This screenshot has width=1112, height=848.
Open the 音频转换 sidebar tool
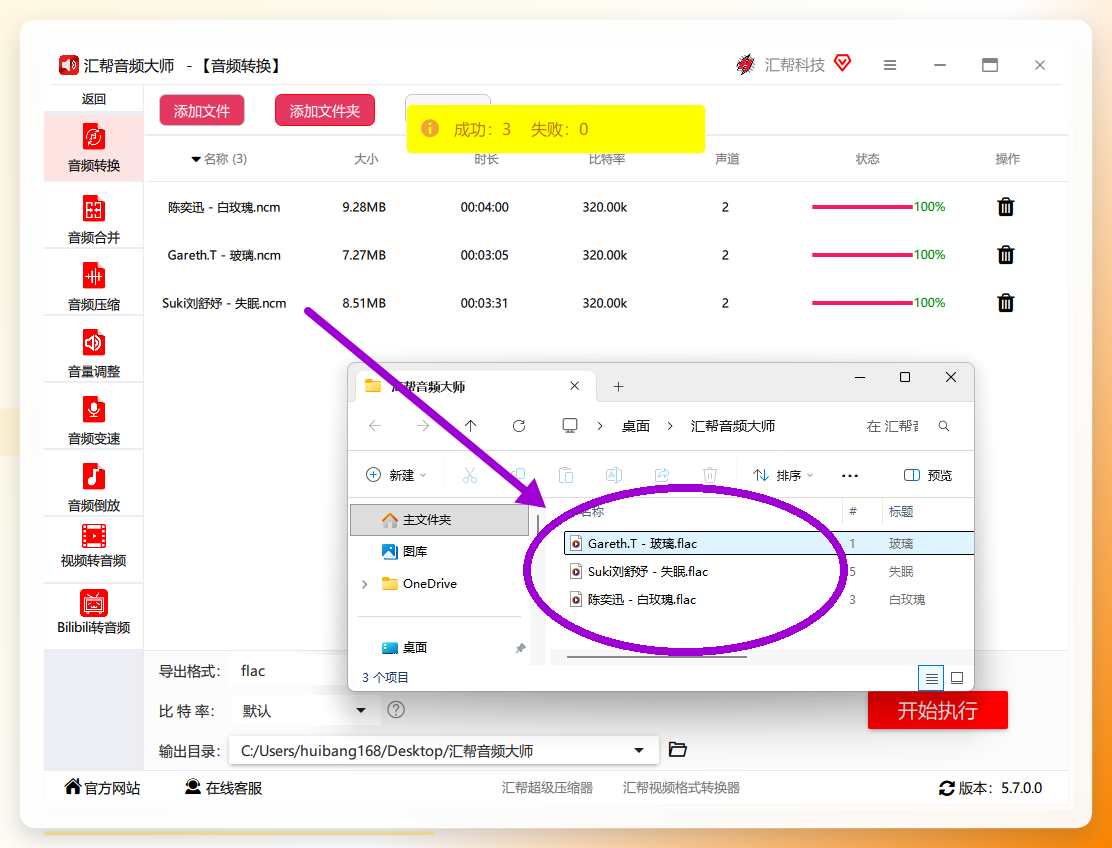94,147
